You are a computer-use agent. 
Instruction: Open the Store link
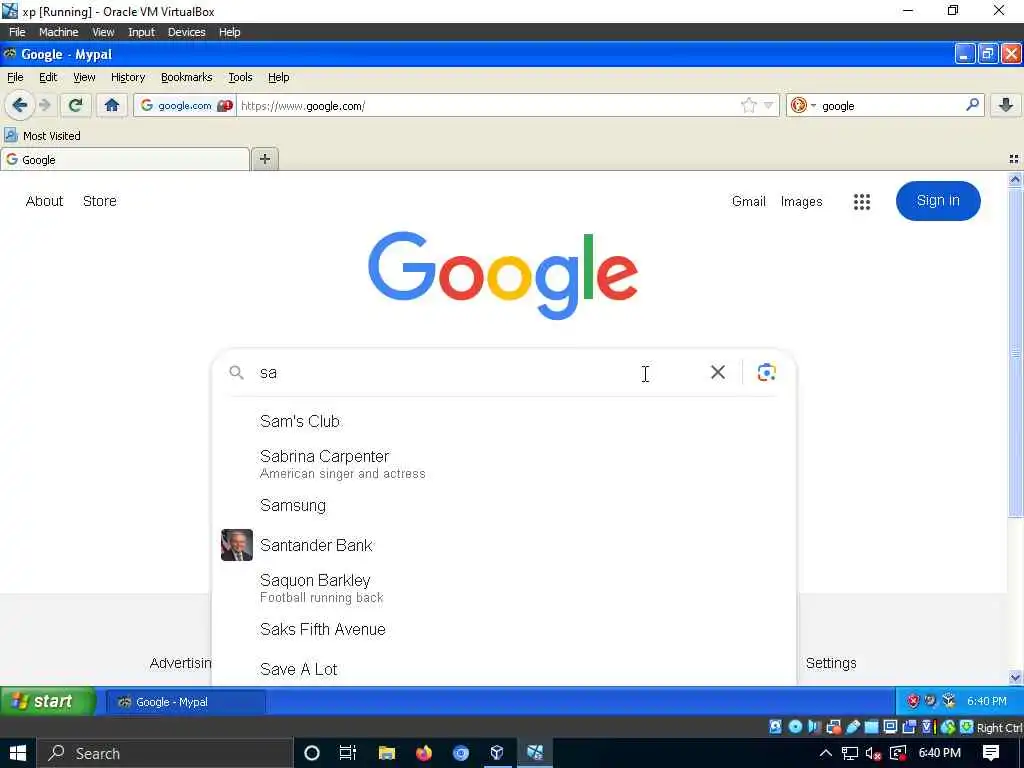click(100, 201)
